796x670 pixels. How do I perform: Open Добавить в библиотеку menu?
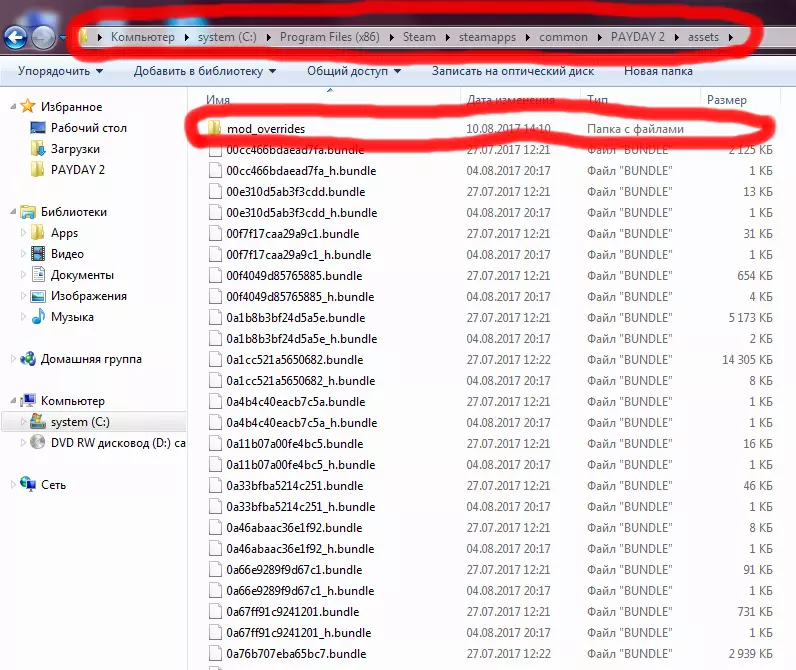[x=205, y=71]
